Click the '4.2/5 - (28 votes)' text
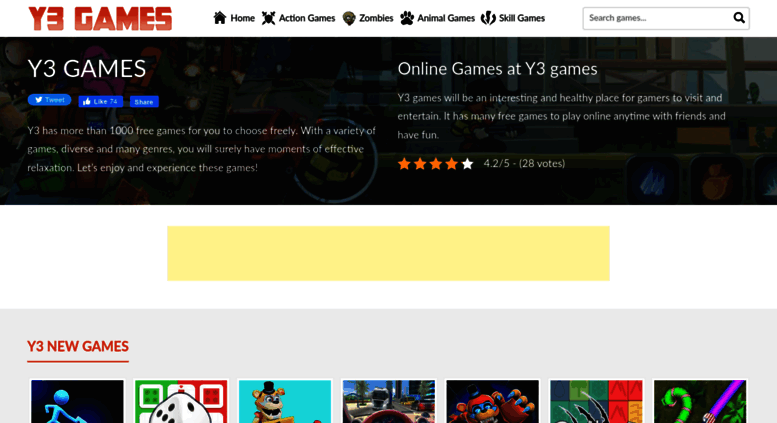The height and width of the screenshot is (423, 777). (524, 163)
